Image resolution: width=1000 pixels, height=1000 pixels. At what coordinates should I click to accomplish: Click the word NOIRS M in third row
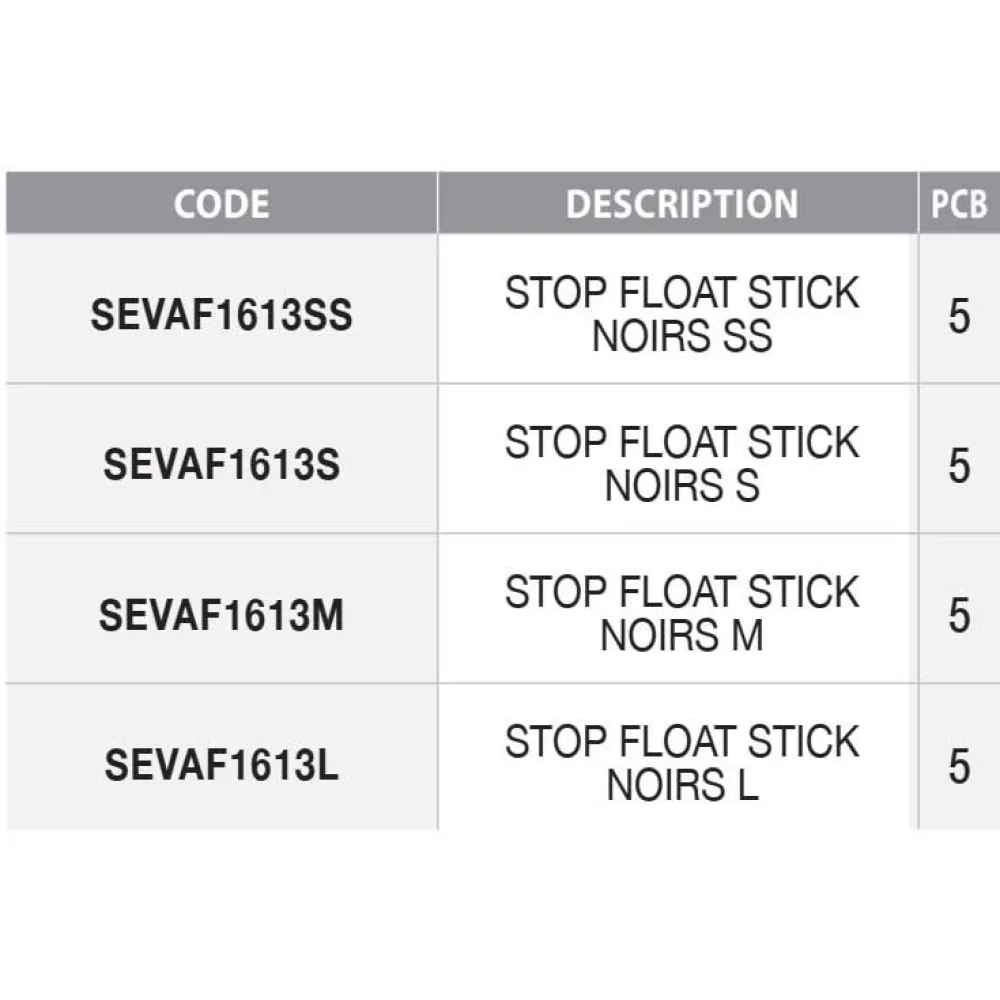[682, 636]
